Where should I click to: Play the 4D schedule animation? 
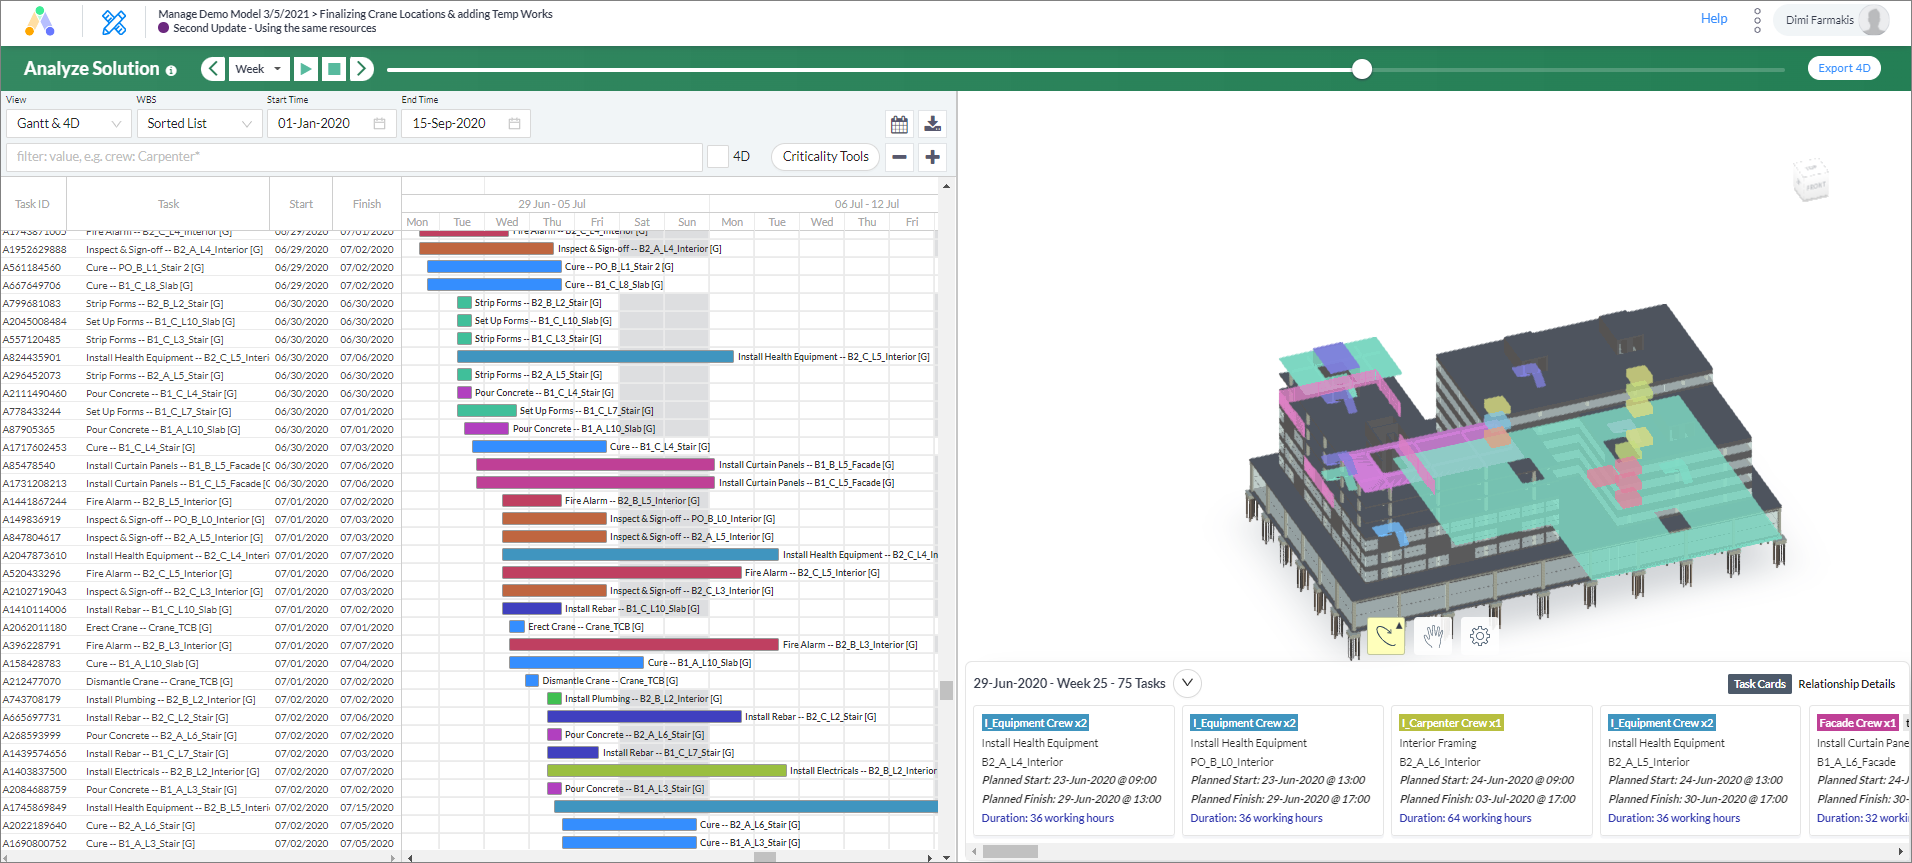coord(306,69)
